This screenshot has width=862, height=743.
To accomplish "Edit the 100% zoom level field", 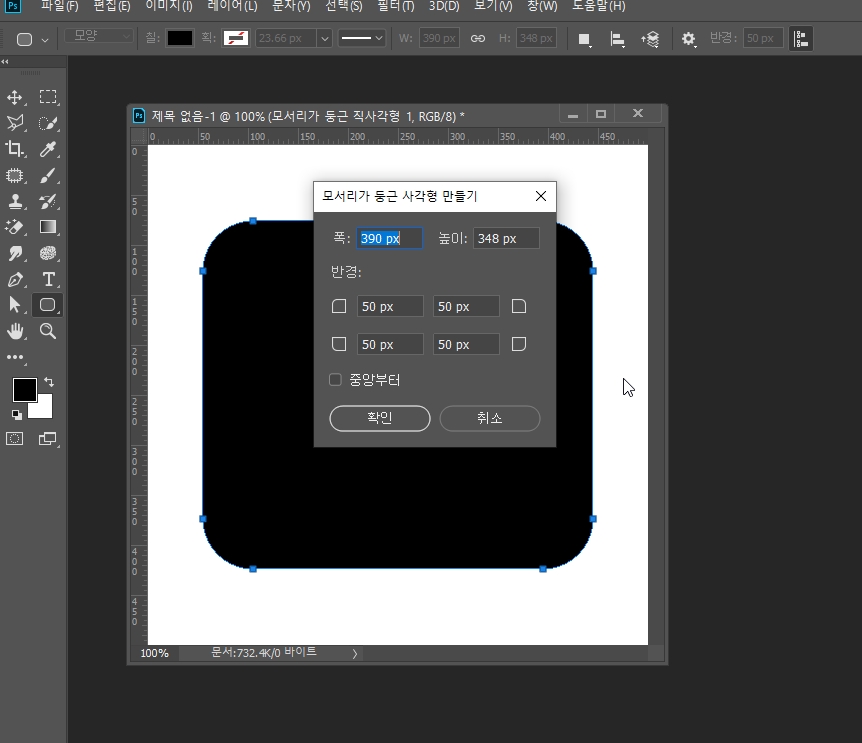I will click(x=154, y=653).
